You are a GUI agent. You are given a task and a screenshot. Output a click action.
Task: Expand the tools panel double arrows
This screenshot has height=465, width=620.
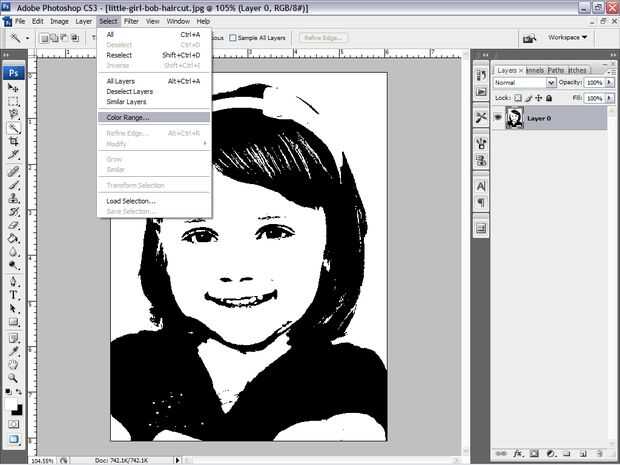(6, 55)
